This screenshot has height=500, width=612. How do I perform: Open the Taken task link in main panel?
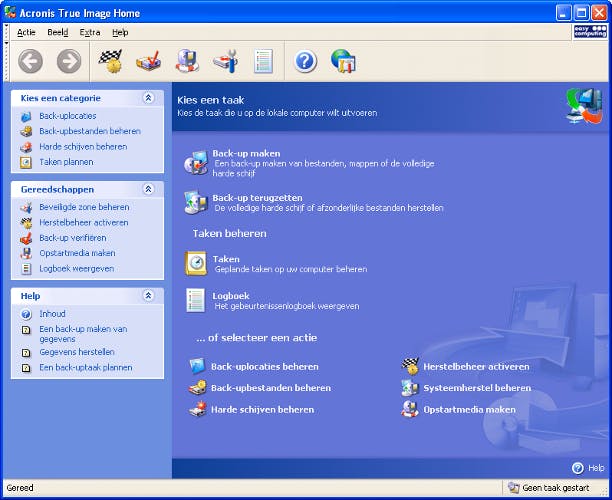(226, 259)
